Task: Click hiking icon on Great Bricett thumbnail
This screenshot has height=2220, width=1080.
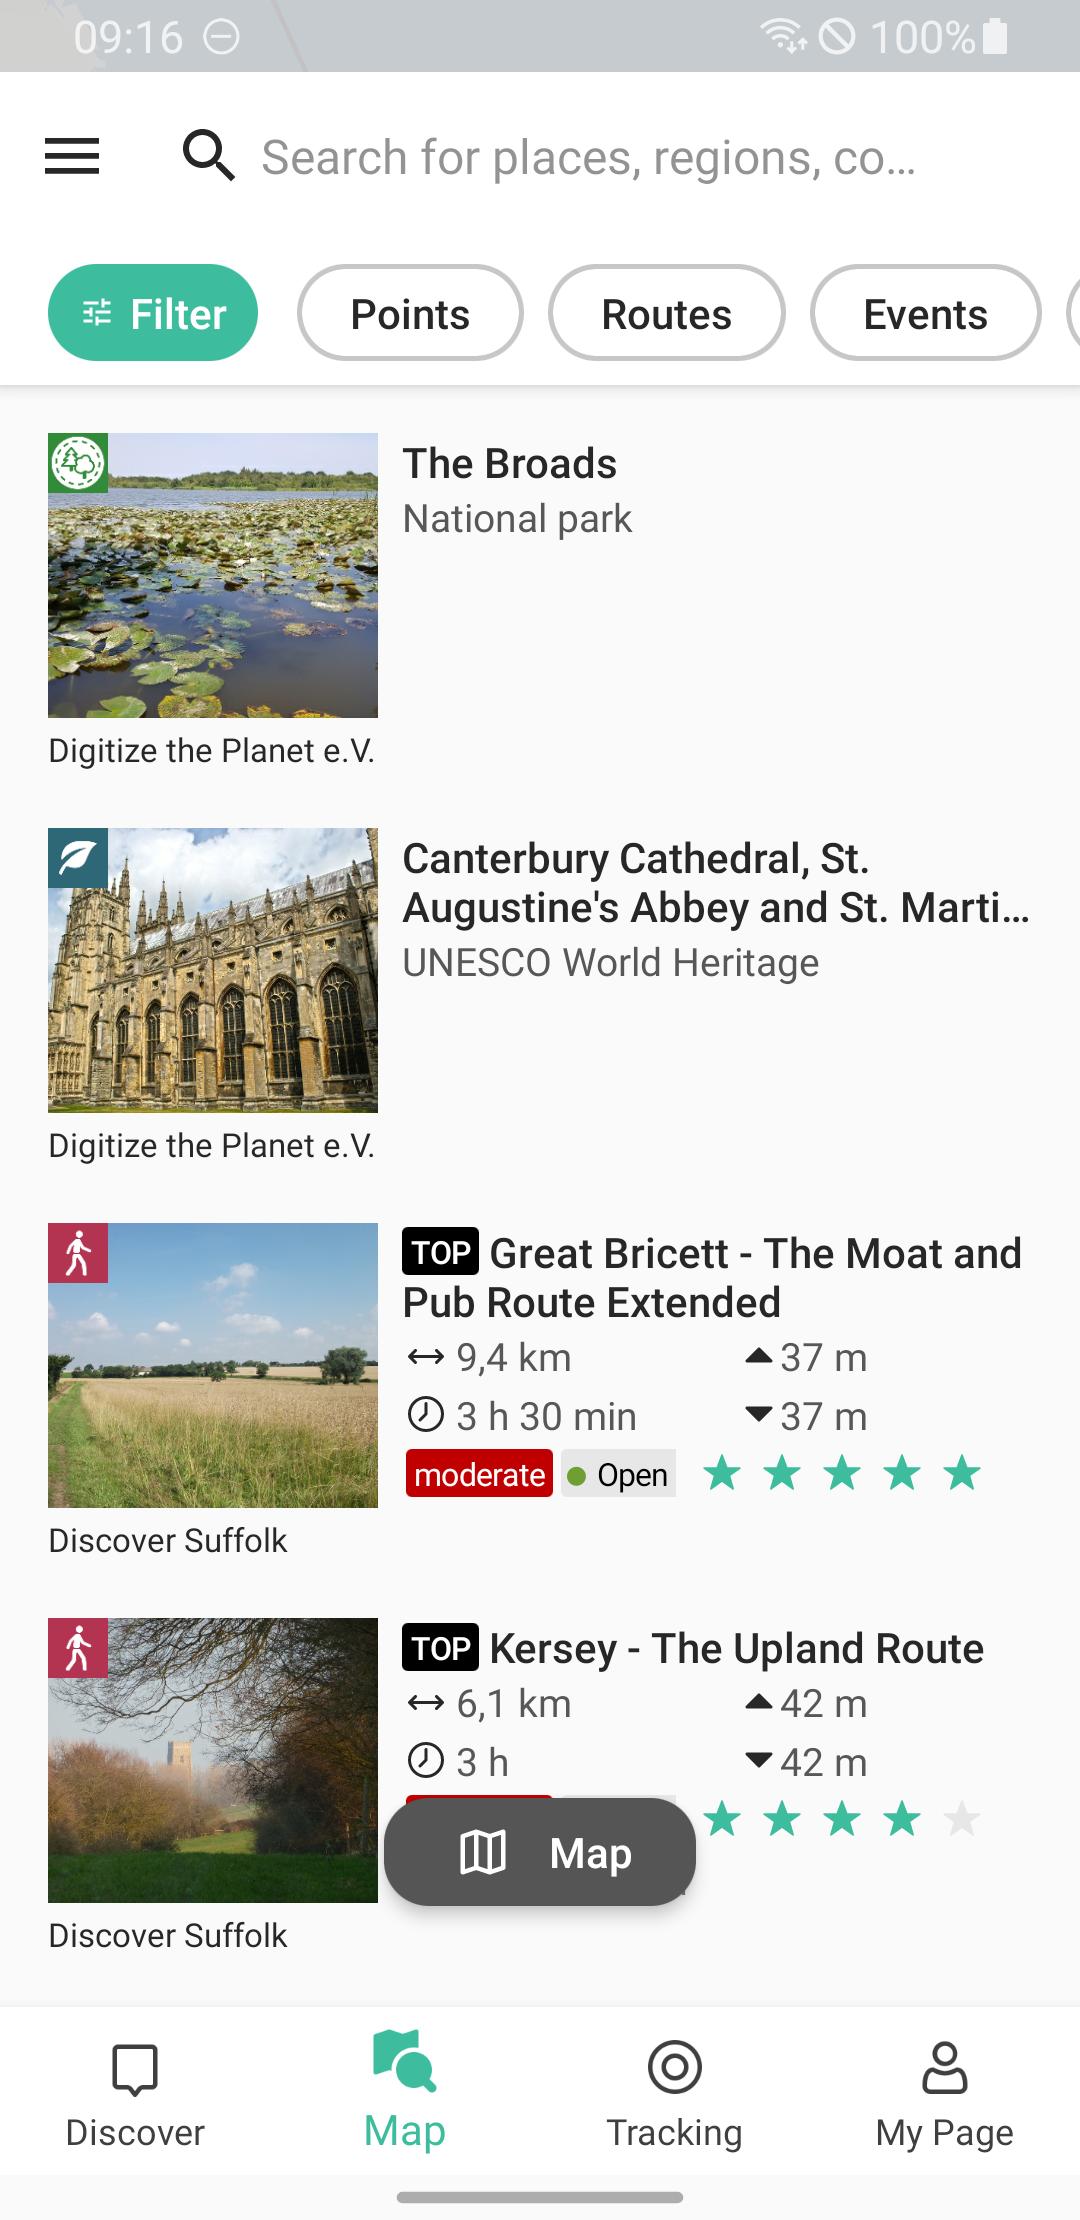Action: 78,1253
